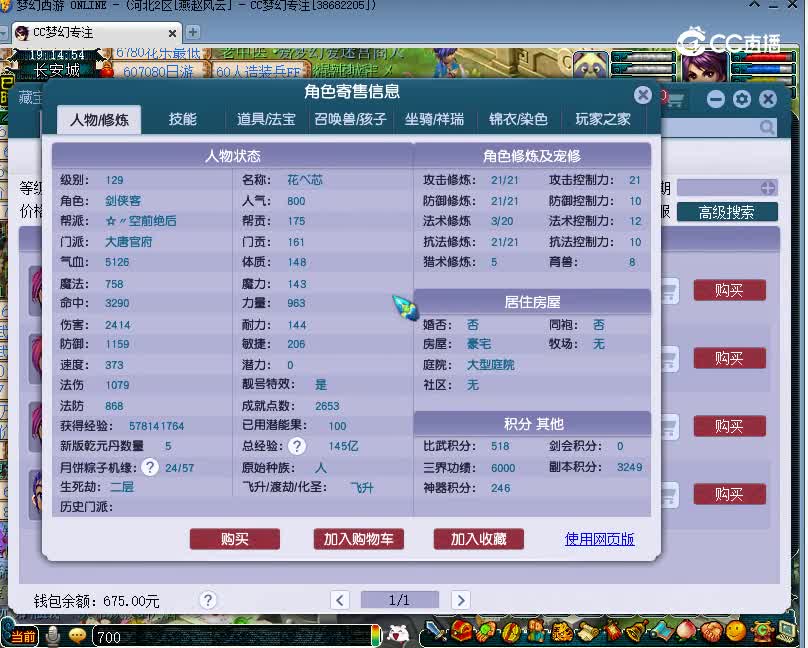
Task: Open the attack sword icon in bottom bar
Action: click(436, 631)
